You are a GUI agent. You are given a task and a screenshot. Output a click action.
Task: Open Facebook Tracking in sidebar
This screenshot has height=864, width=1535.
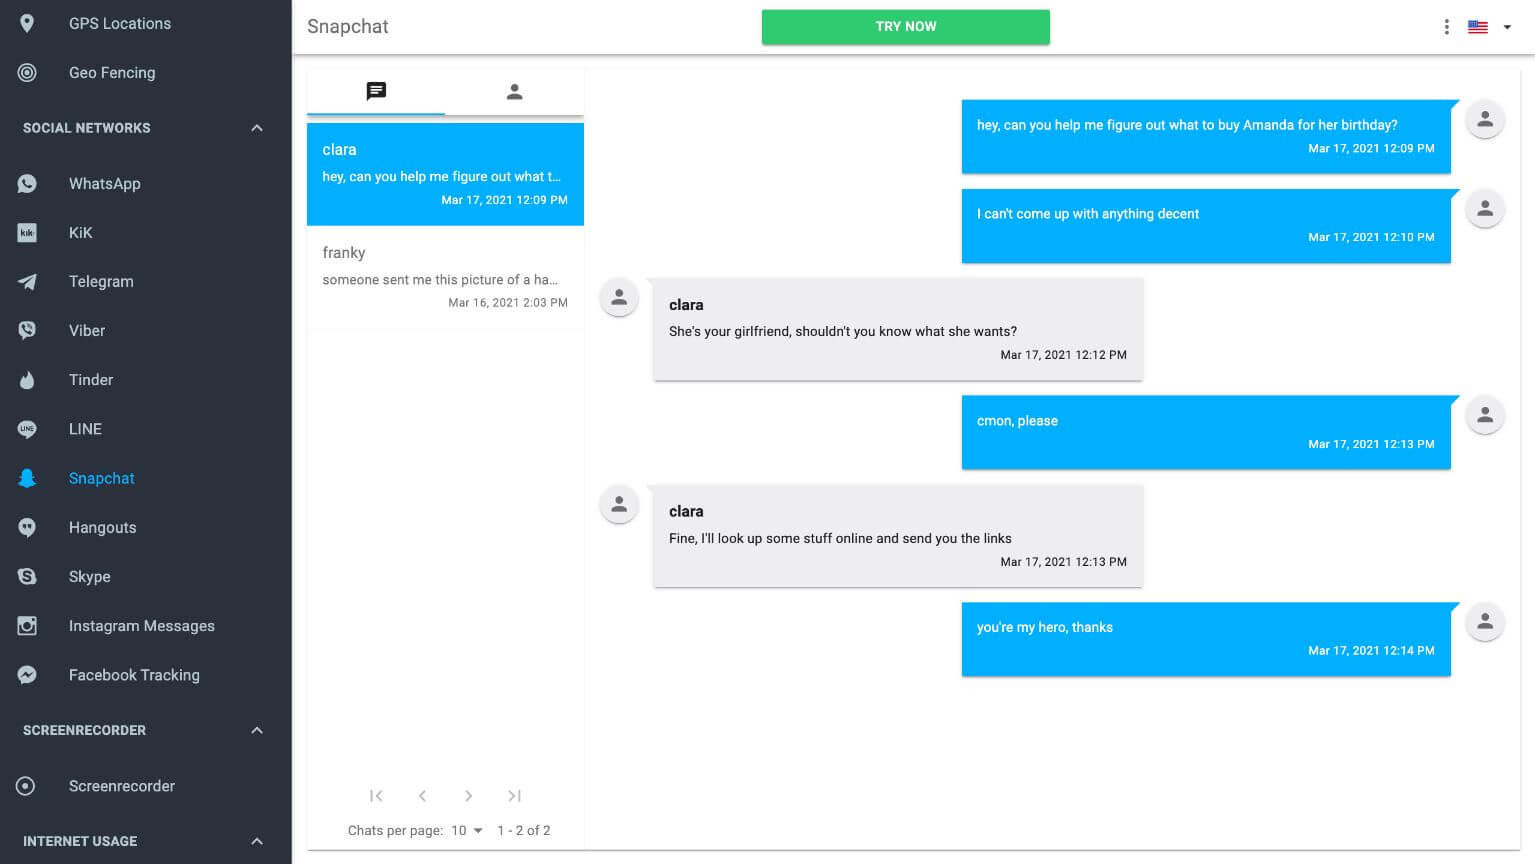pyautogui.click(x=134, y=675)
